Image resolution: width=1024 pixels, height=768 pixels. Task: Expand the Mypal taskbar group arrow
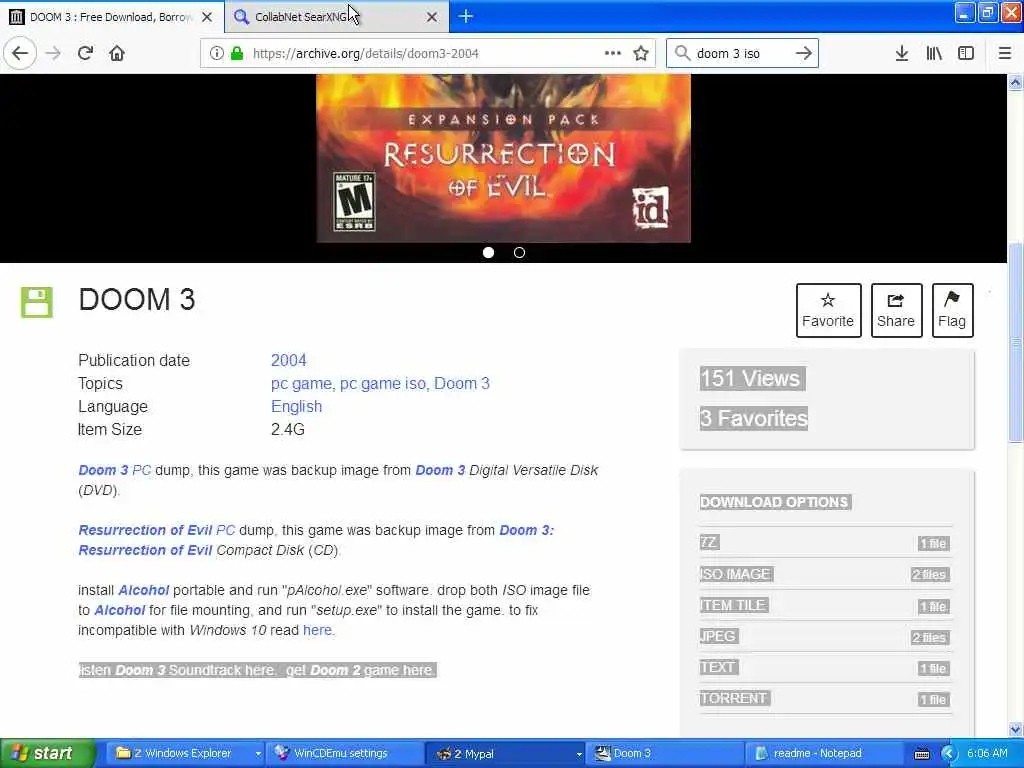579,754
